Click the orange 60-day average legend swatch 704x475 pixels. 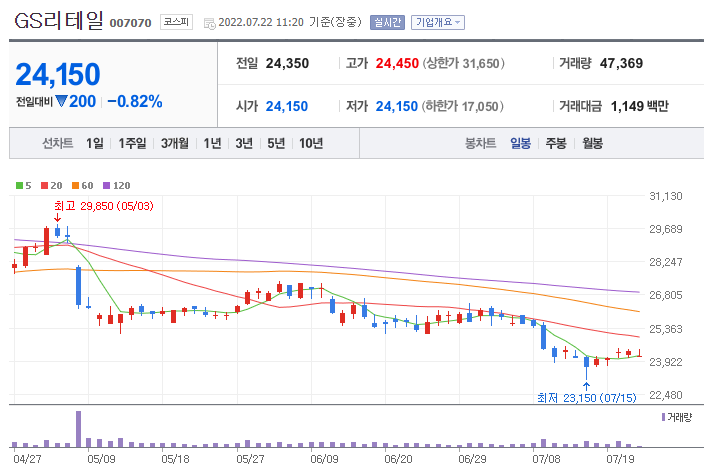click(x=75, y=185)
